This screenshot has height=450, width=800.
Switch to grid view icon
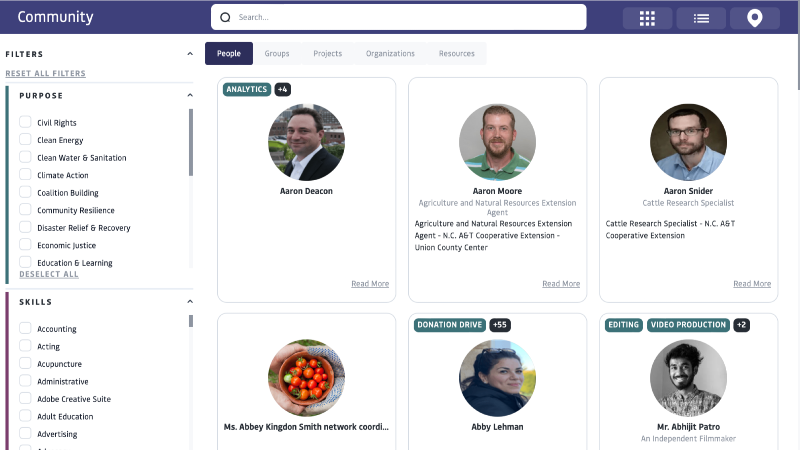point(647,18)
